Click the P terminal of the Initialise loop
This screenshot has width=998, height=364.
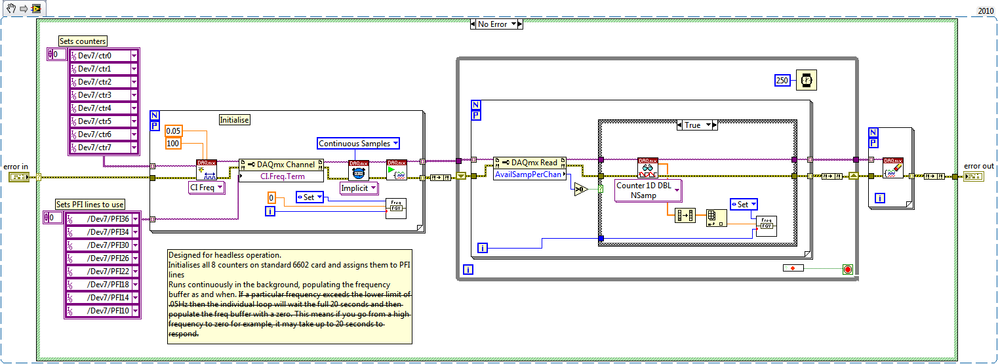(155, 126)
